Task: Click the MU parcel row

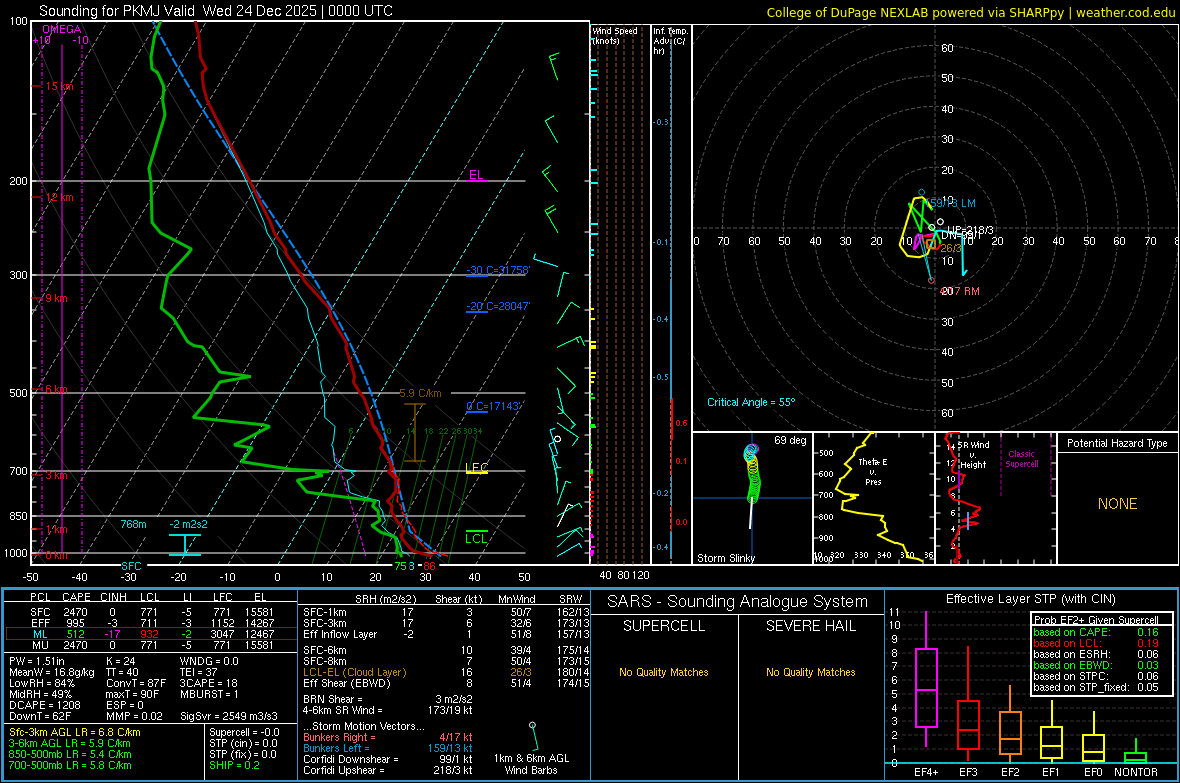Action: click(x=150, y=645)
